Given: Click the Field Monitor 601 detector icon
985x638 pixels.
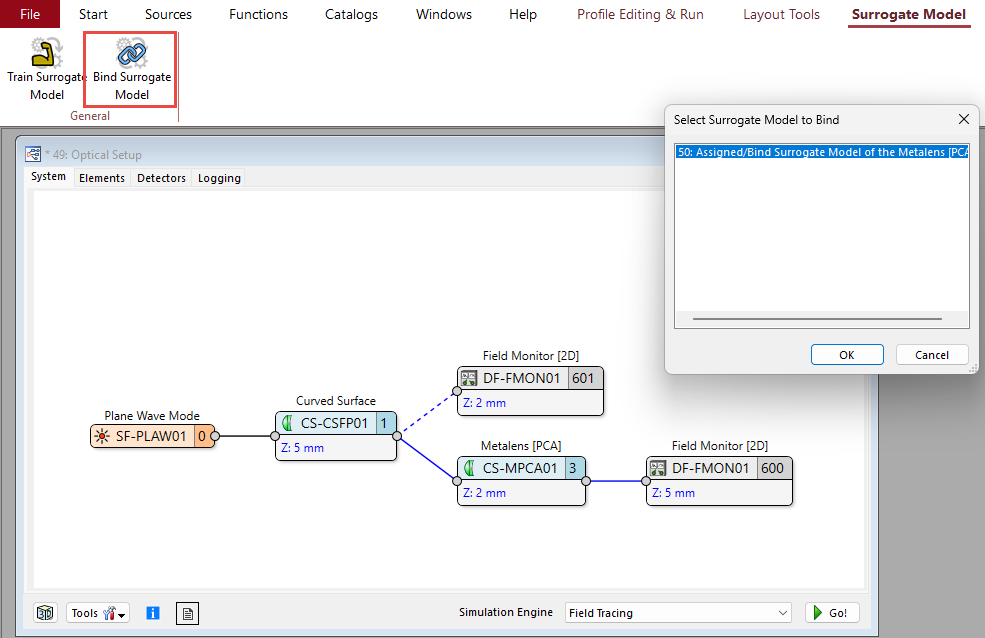Looking at the screenshot, I should [x=469, y=378].
